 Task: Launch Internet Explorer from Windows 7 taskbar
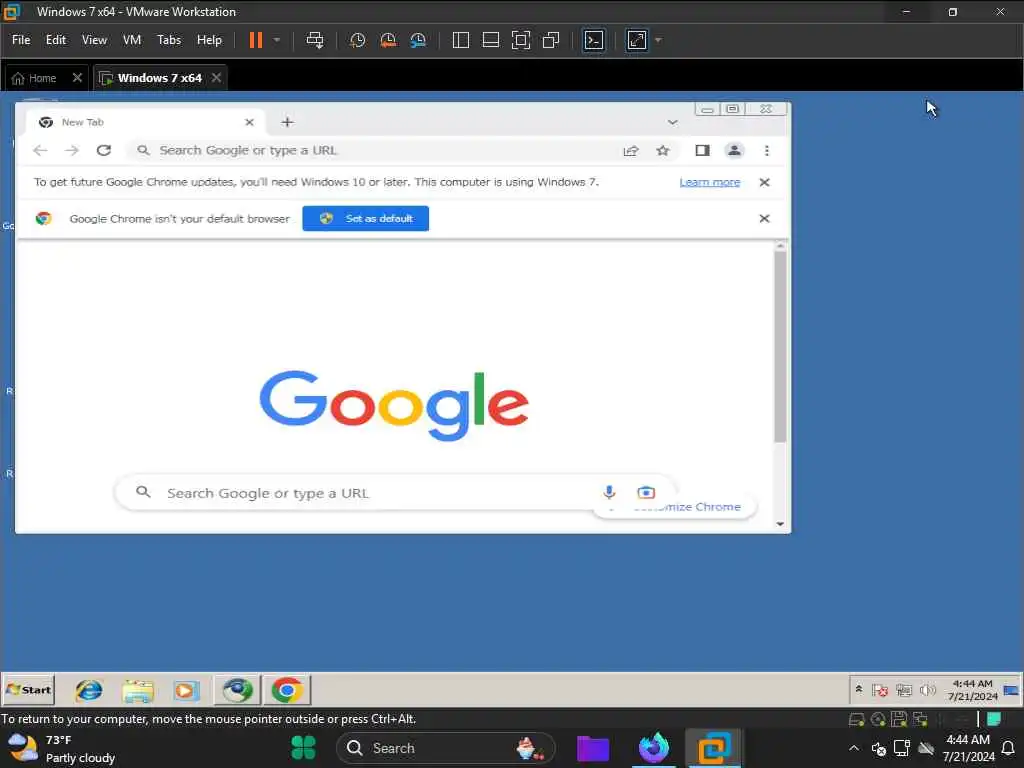pos(89,690)
